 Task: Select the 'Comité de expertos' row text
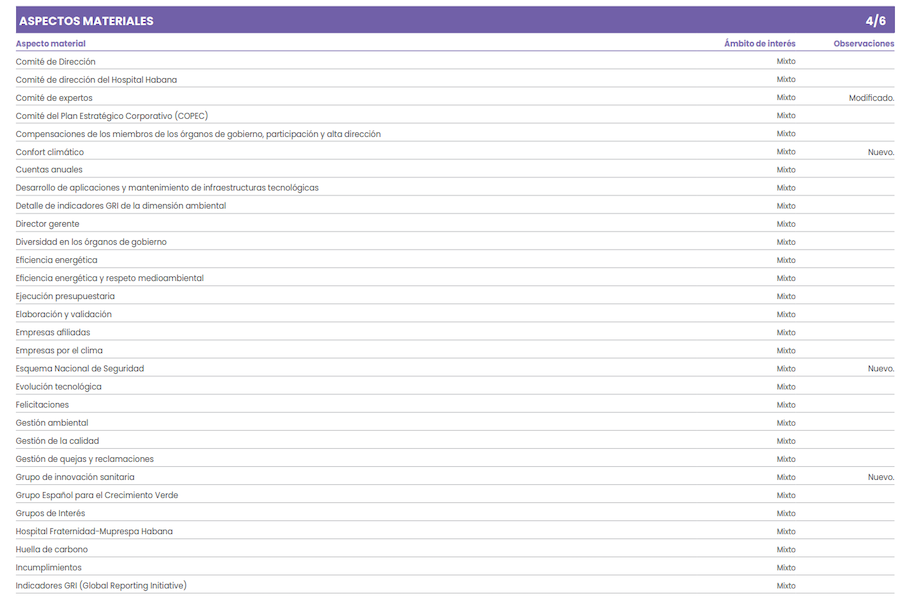[54, 98]
